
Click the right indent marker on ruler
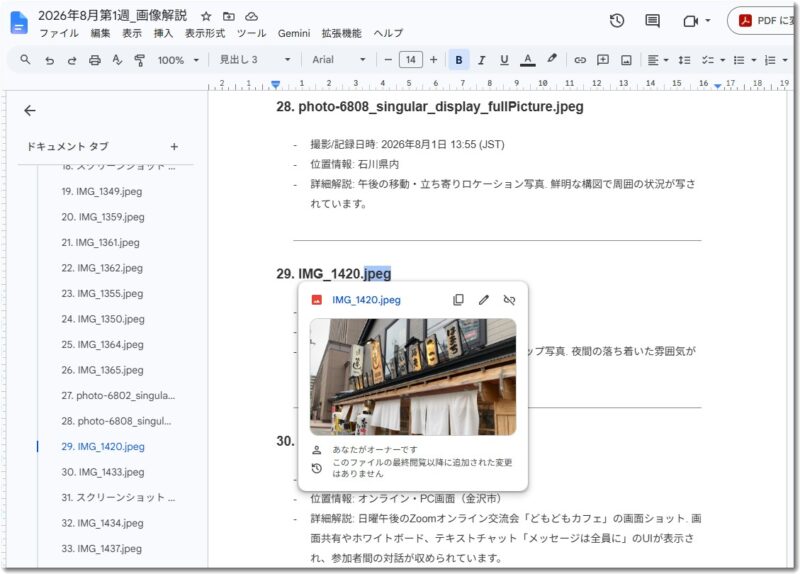pos(718,86)
